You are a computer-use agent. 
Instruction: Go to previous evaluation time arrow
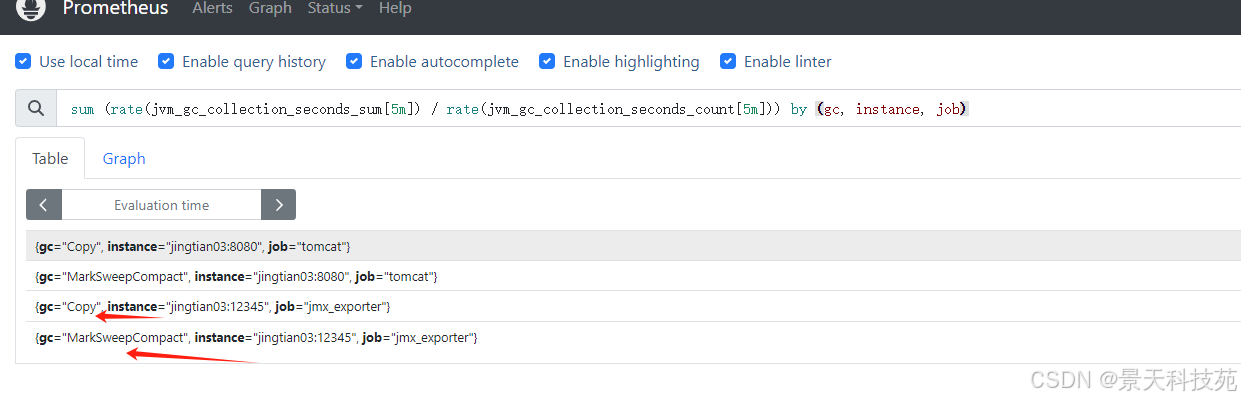44,205
